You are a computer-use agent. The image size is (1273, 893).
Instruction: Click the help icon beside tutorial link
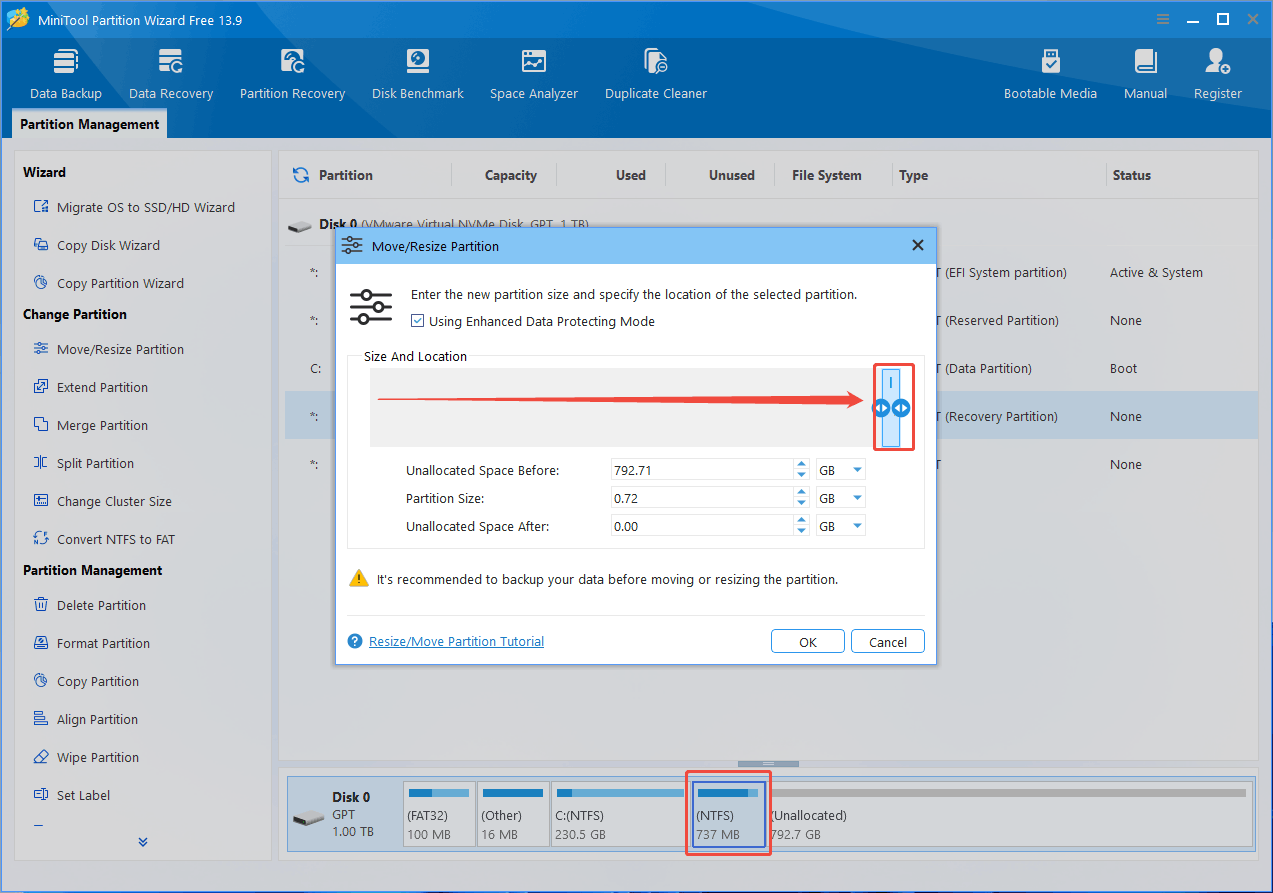[x=355, y=642]
